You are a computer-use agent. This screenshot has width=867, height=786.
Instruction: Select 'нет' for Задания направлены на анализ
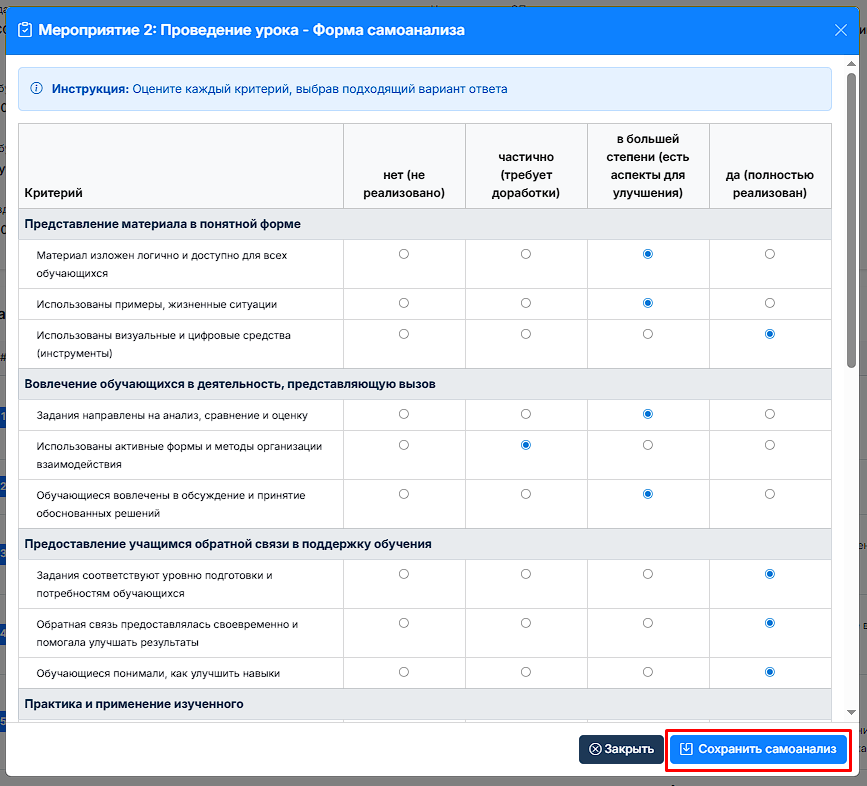coord(404,414)
